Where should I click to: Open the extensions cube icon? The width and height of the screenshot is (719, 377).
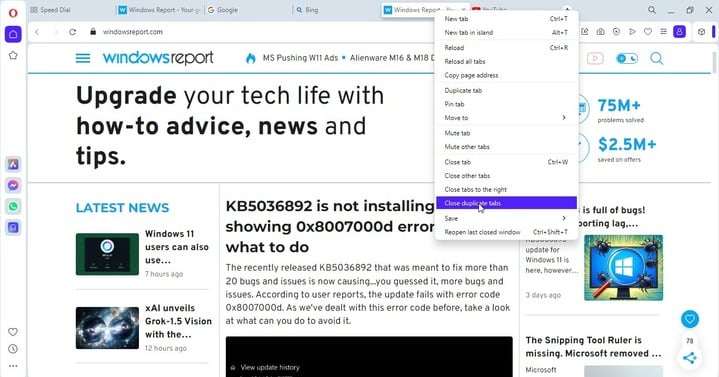[x=701, y=32]
